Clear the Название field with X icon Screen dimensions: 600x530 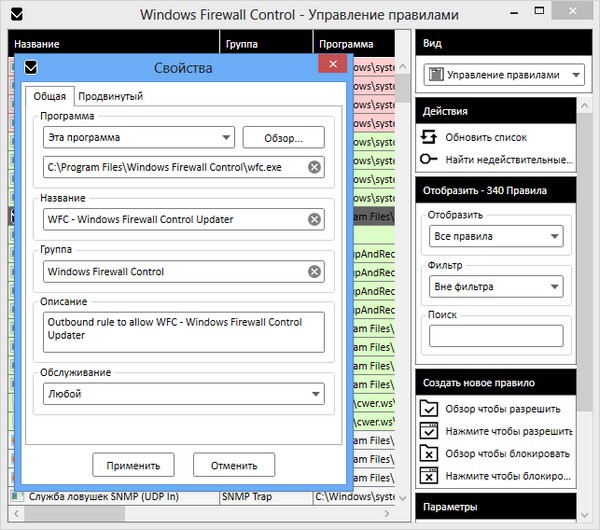coord(314,219)
